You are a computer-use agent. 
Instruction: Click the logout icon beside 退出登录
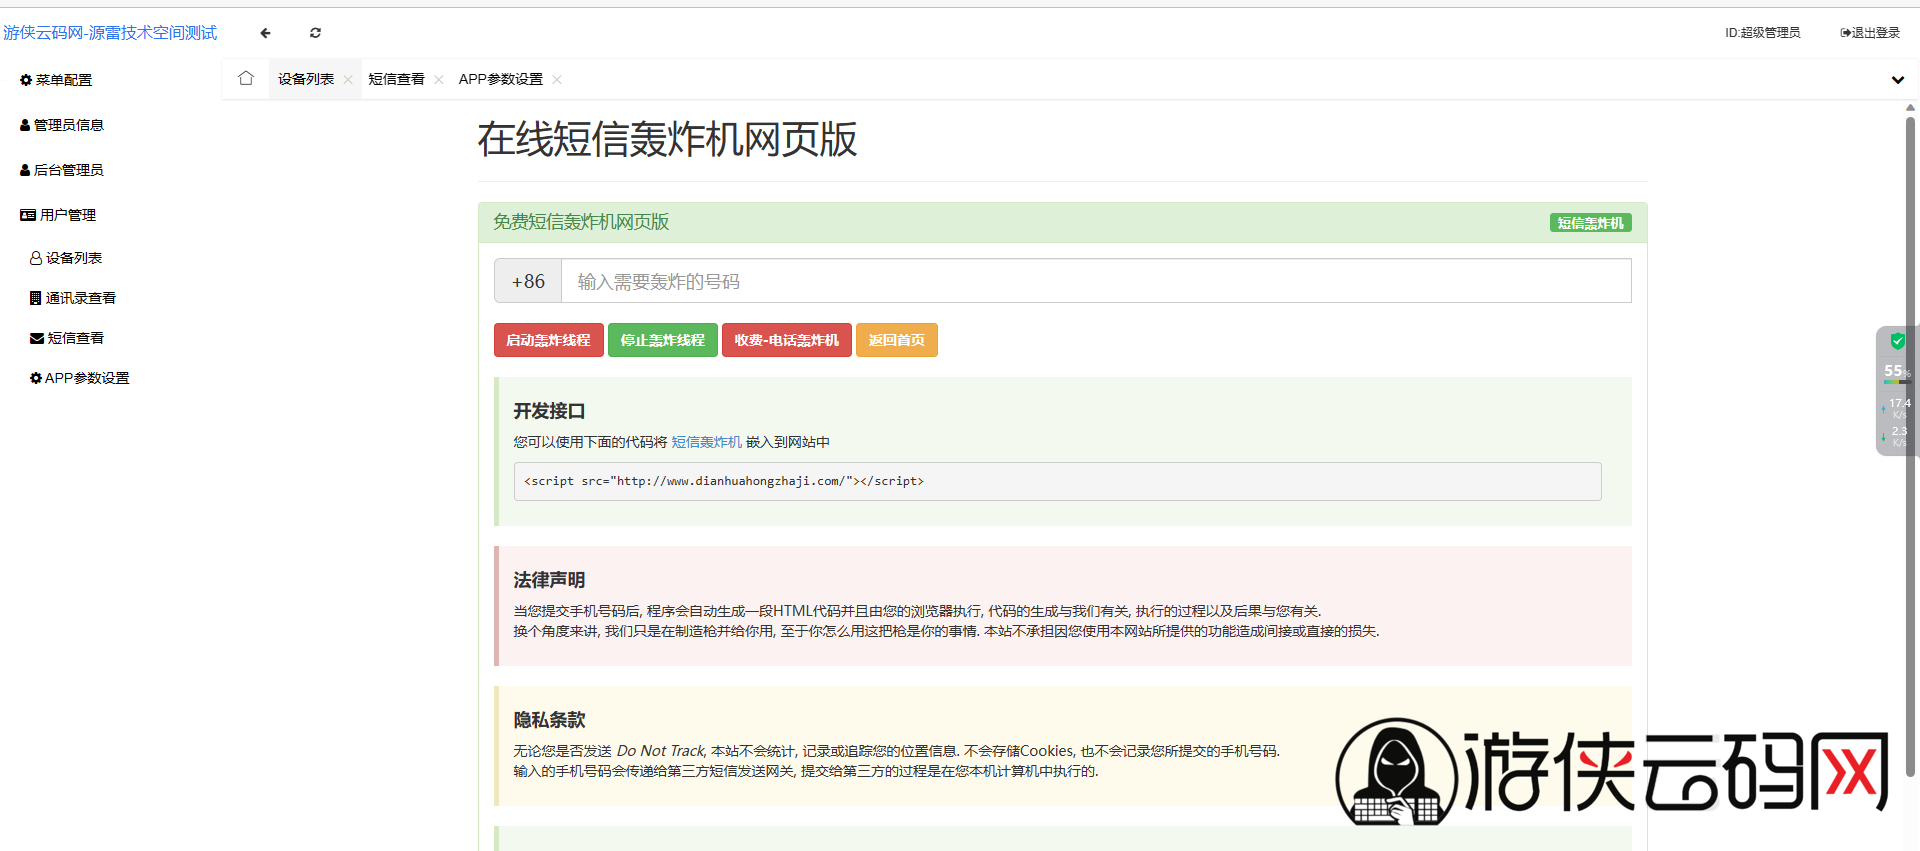1846,33
